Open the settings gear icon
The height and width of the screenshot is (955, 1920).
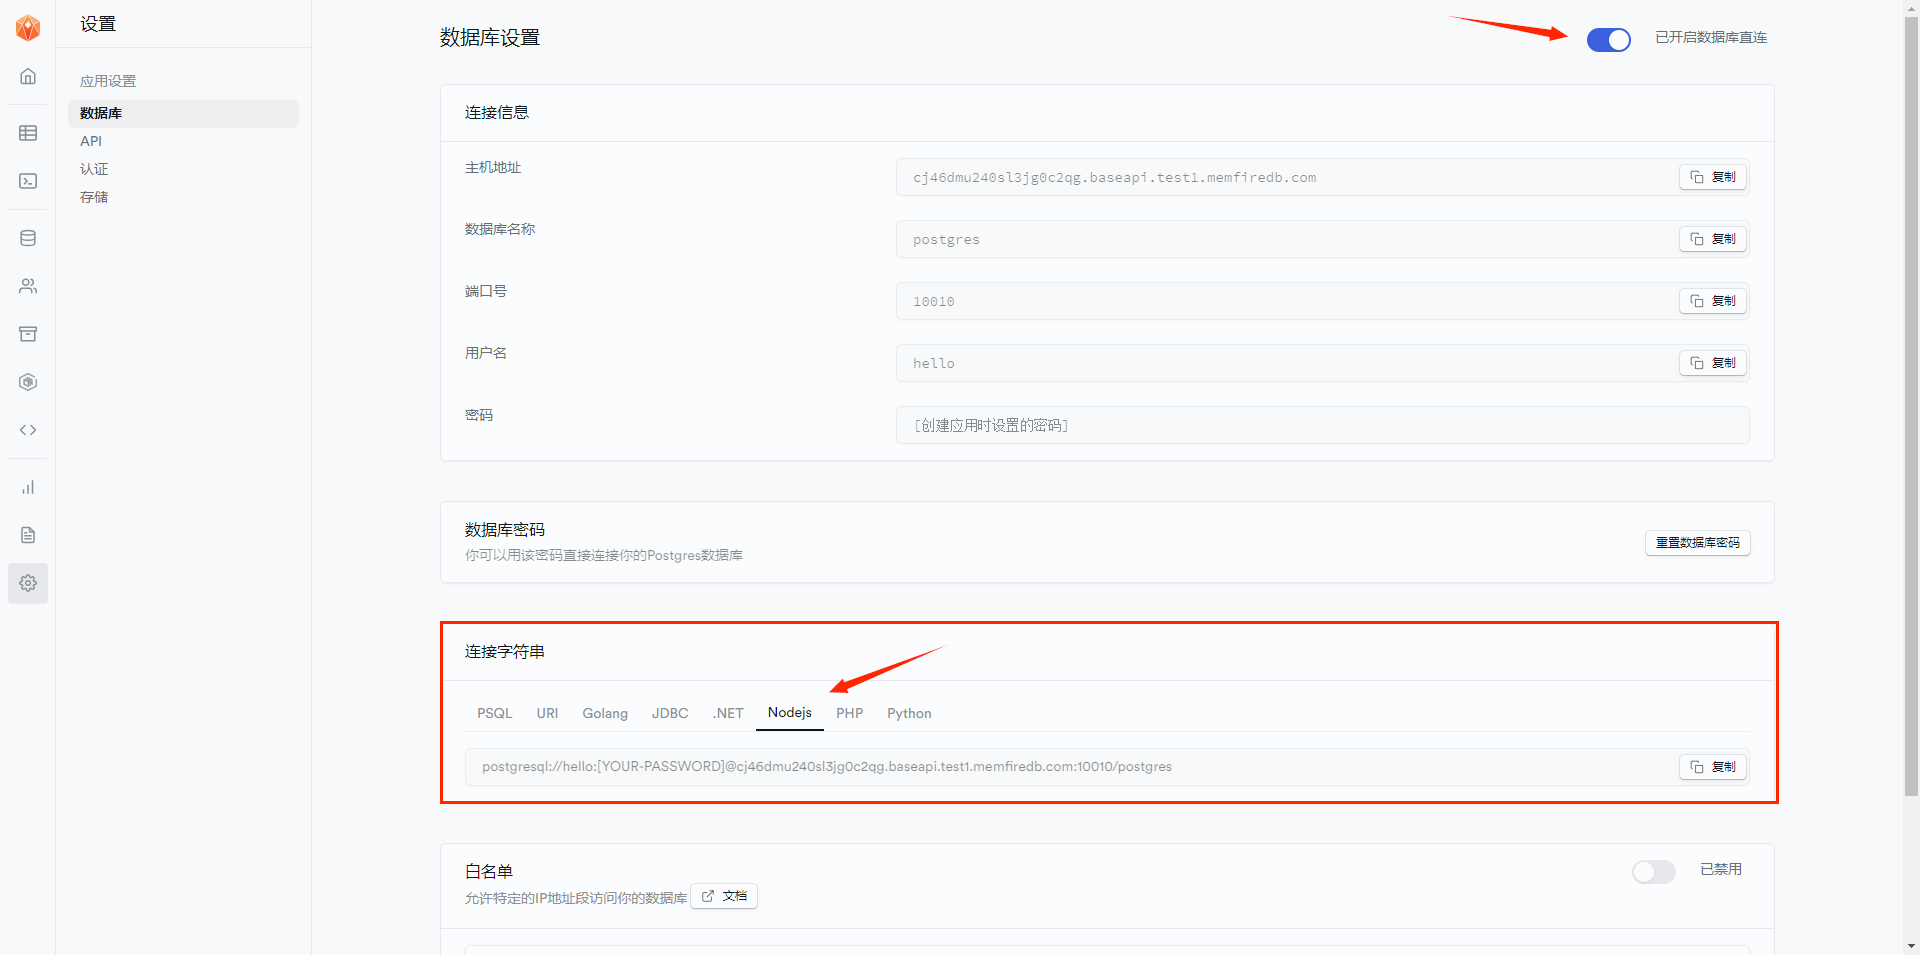point(28,583)
